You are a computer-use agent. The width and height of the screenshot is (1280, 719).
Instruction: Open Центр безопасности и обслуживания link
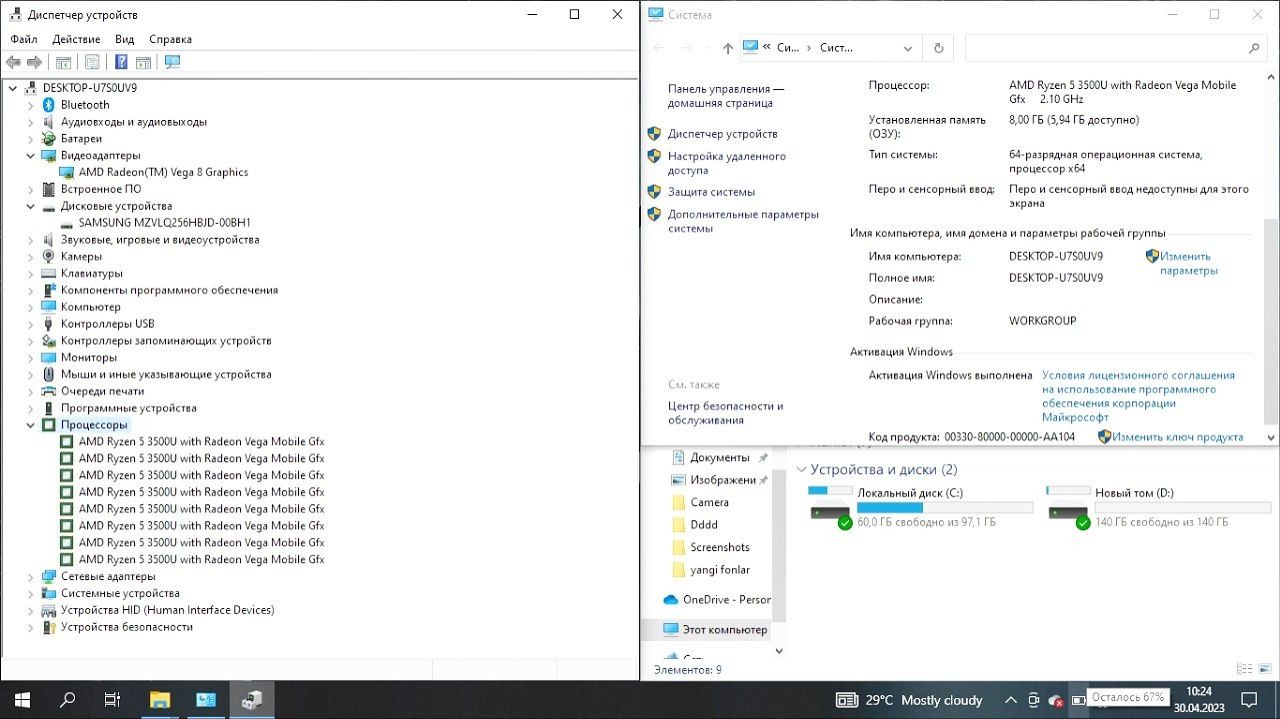(x=725, y=413)
